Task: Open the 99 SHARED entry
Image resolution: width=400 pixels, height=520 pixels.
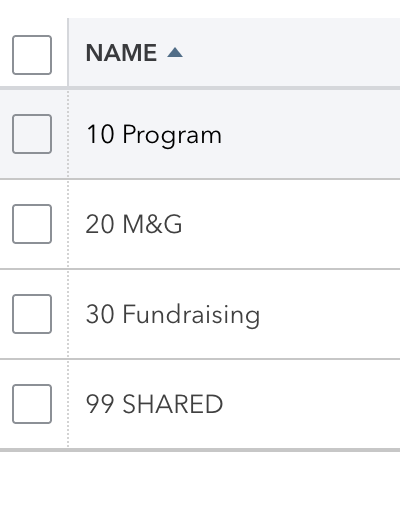Action: point(154,404)
